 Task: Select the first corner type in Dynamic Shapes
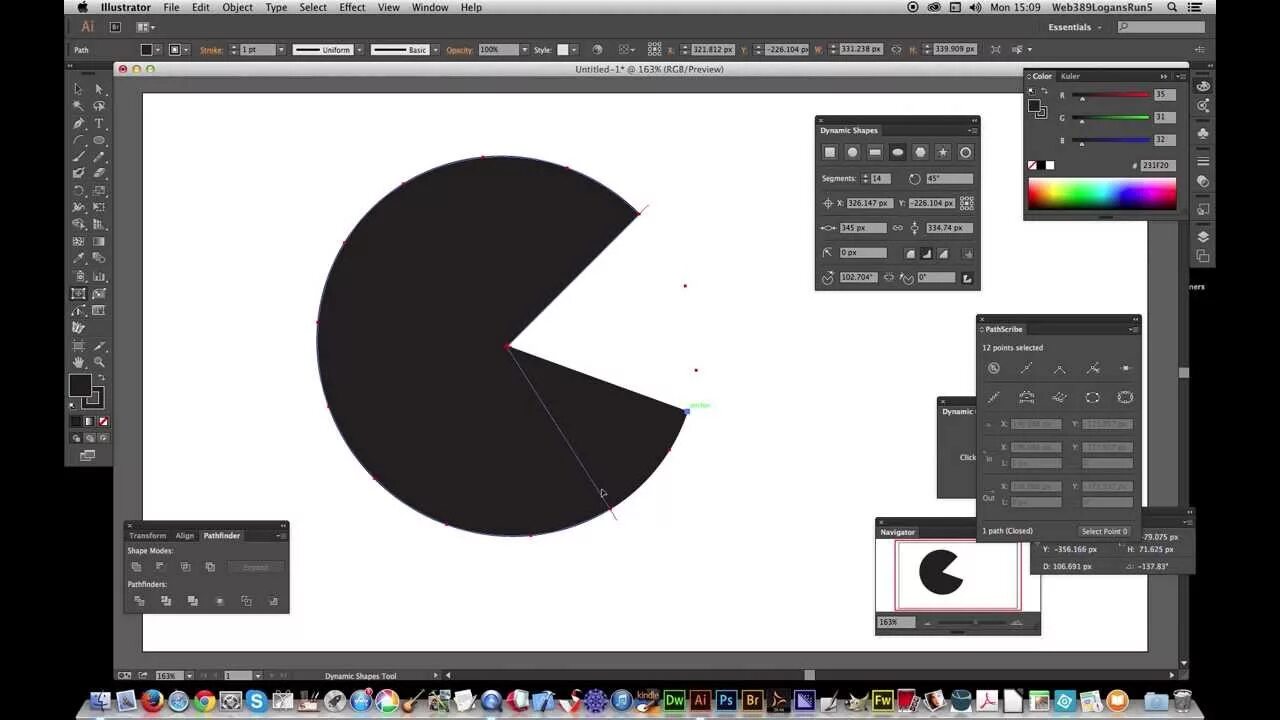(909, 254)
